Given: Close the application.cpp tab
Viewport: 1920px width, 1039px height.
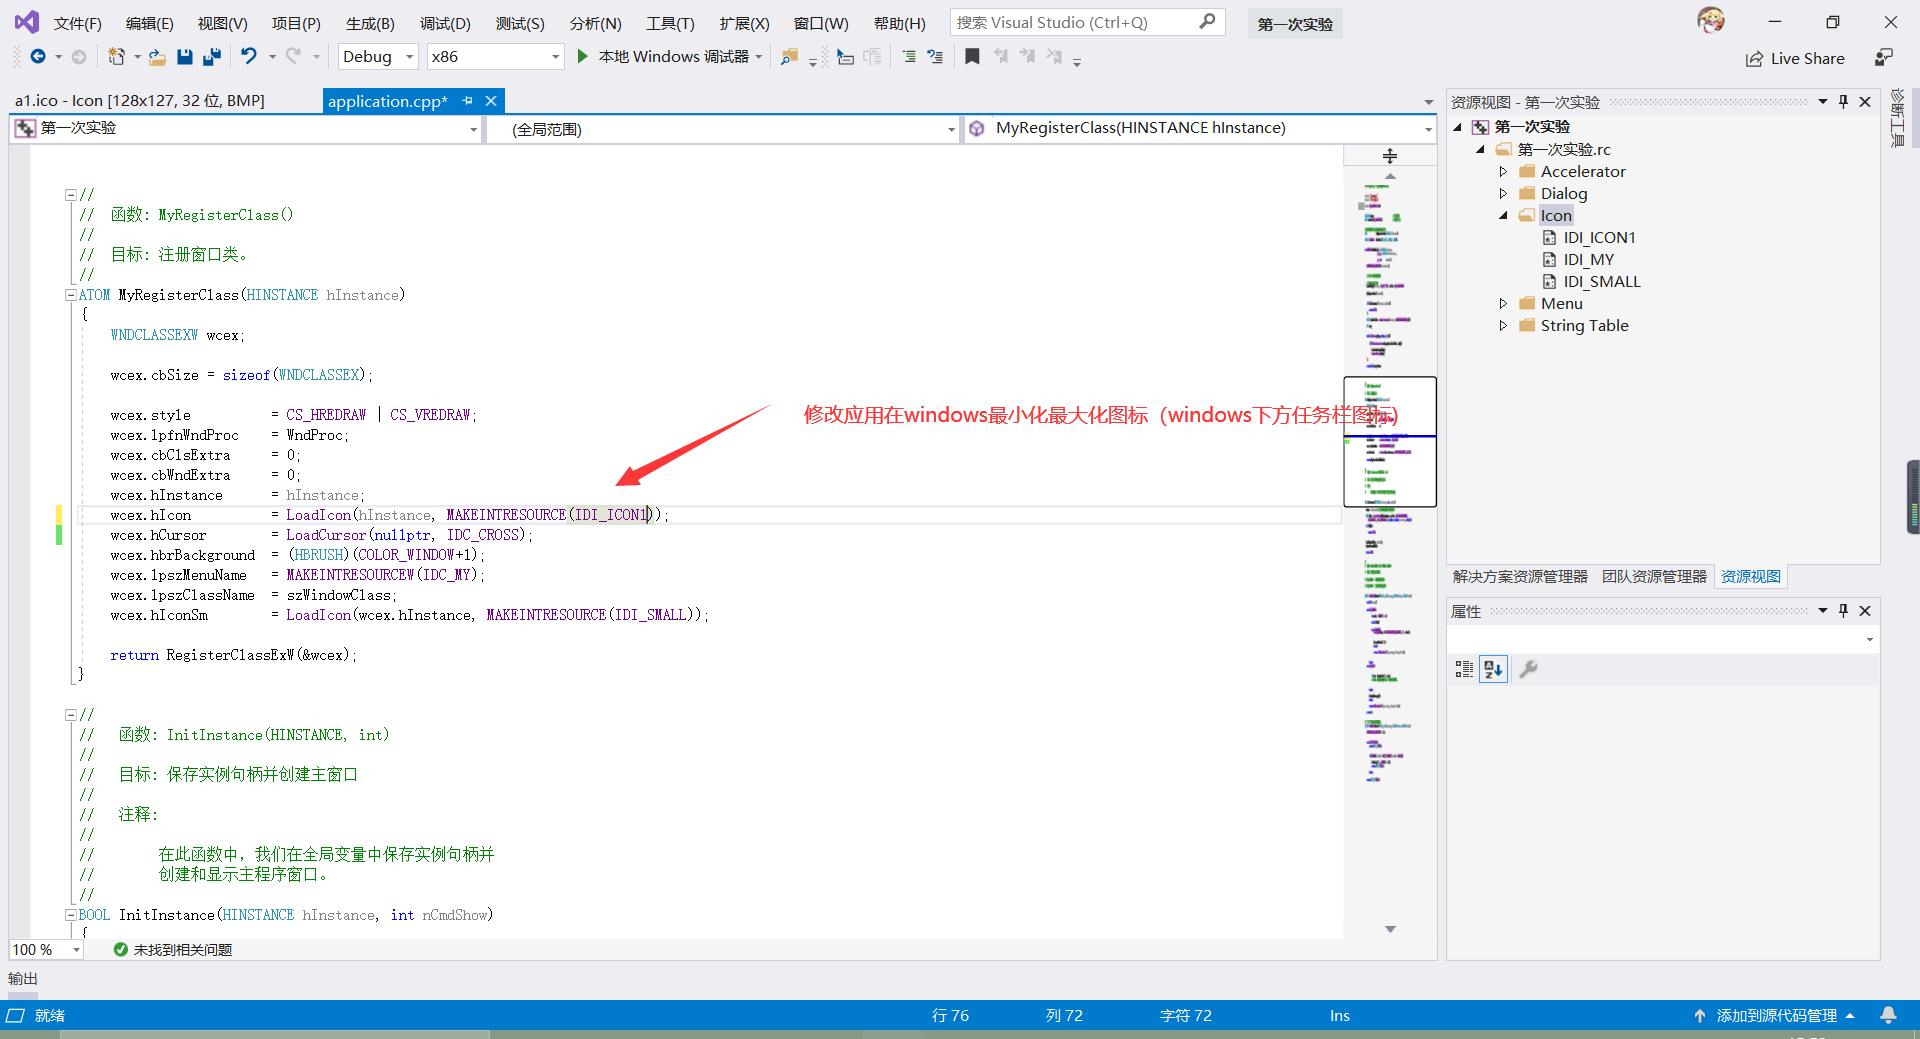Looking at the screenshot, I should pyautogui.click(x=491, y=100).
